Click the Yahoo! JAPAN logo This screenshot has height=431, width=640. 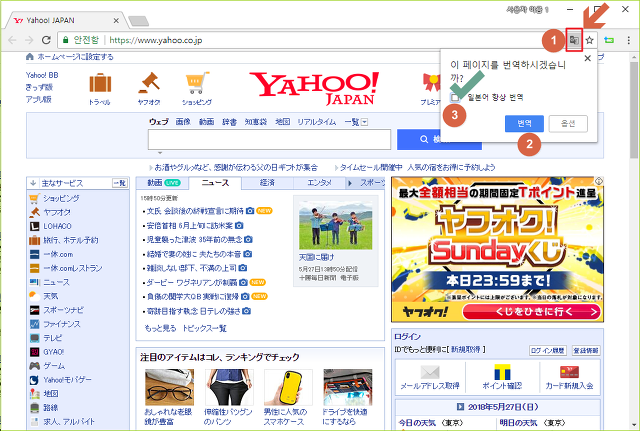click(314, 88)
